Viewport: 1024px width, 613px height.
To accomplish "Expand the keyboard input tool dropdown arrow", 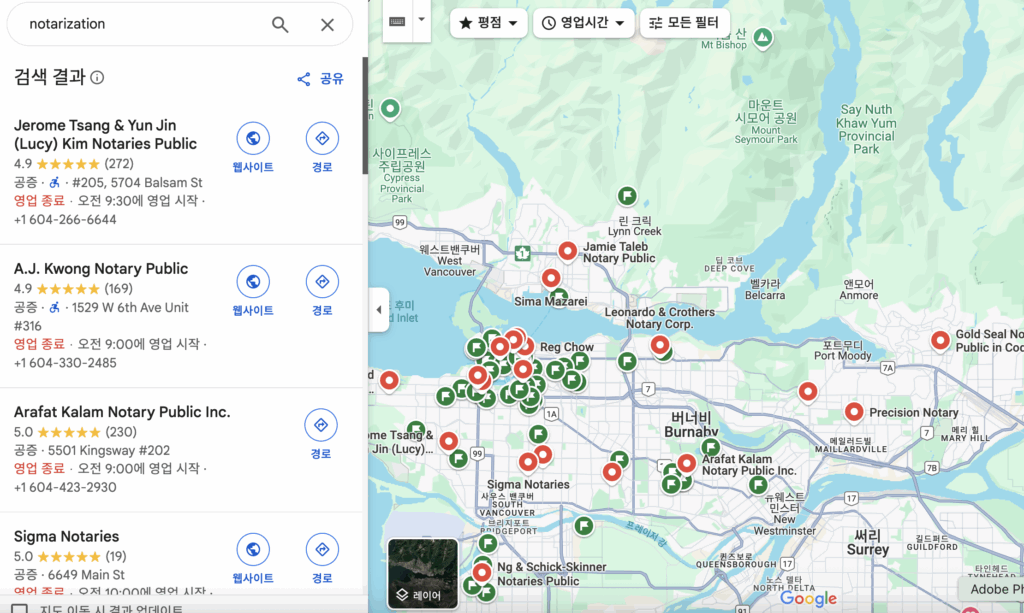I will tap(421, 20).
